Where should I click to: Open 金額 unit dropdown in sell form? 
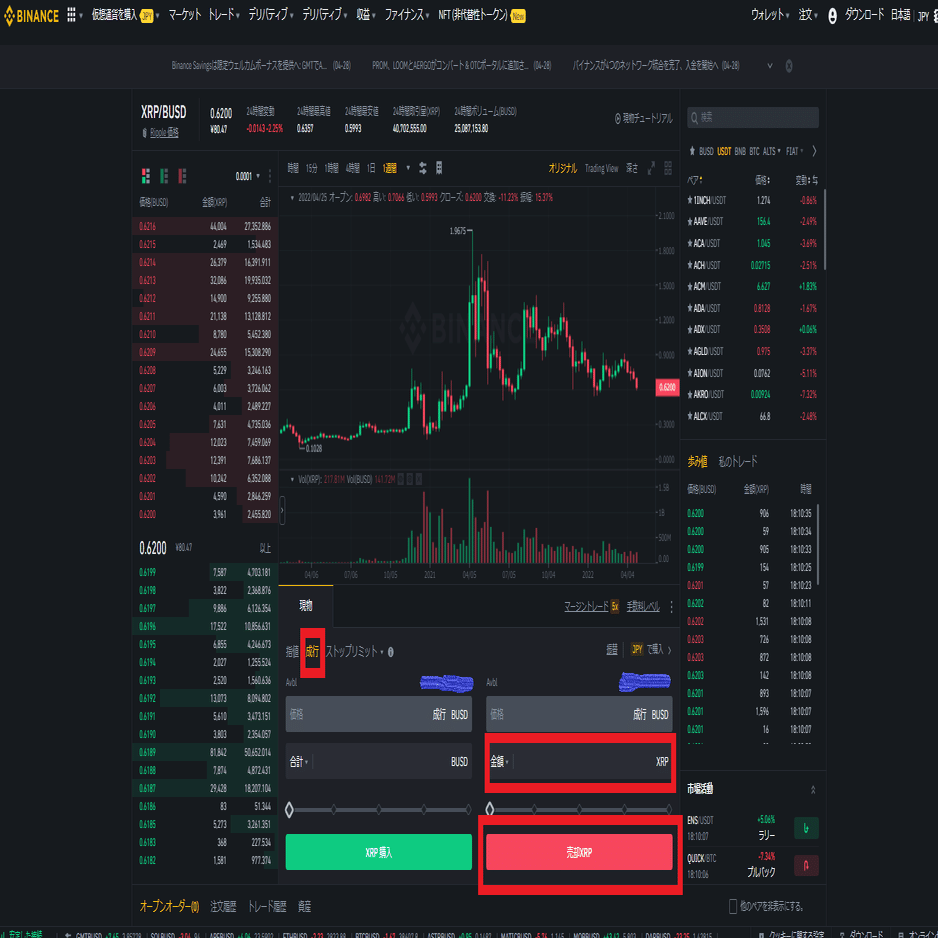pos(500,762)
